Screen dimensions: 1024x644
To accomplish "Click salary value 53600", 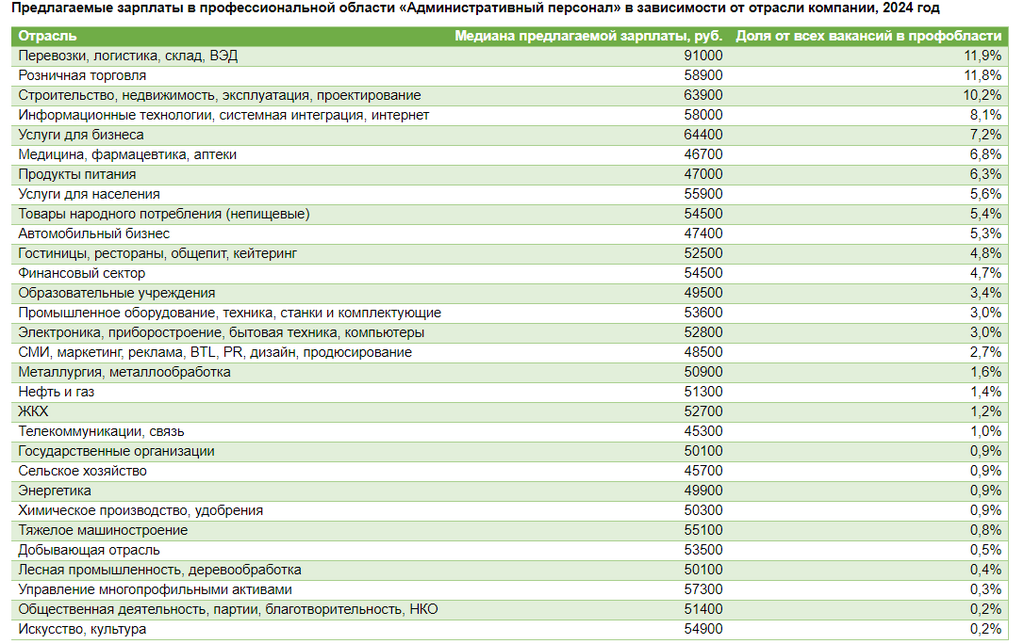I will tap(703, 313).
